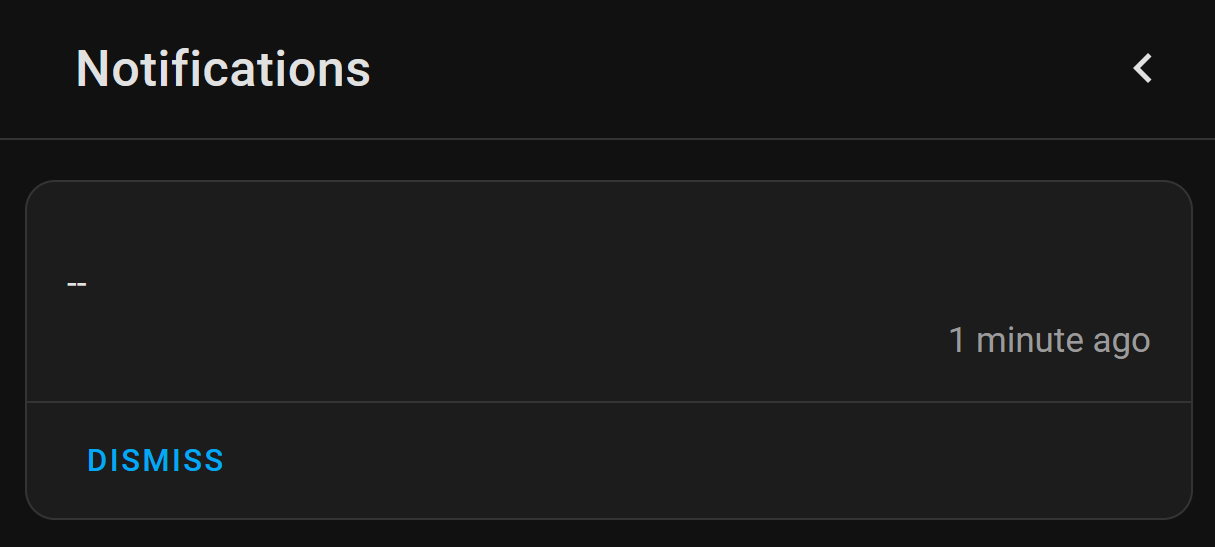This screenshot has width=1215, height=547.
Task: Clear the "--" notification with DISMISS
Action: 155,461
